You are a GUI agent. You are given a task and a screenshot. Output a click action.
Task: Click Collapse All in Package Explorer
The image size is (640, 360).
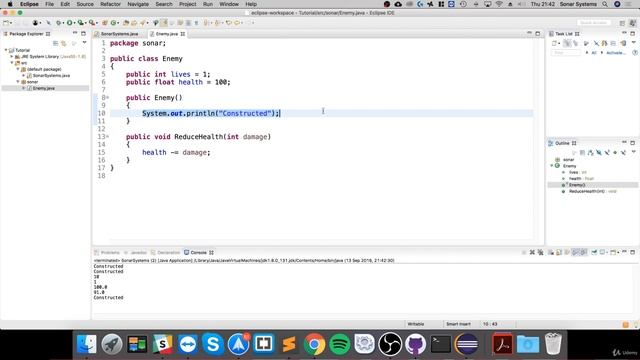tap(56, 43)
